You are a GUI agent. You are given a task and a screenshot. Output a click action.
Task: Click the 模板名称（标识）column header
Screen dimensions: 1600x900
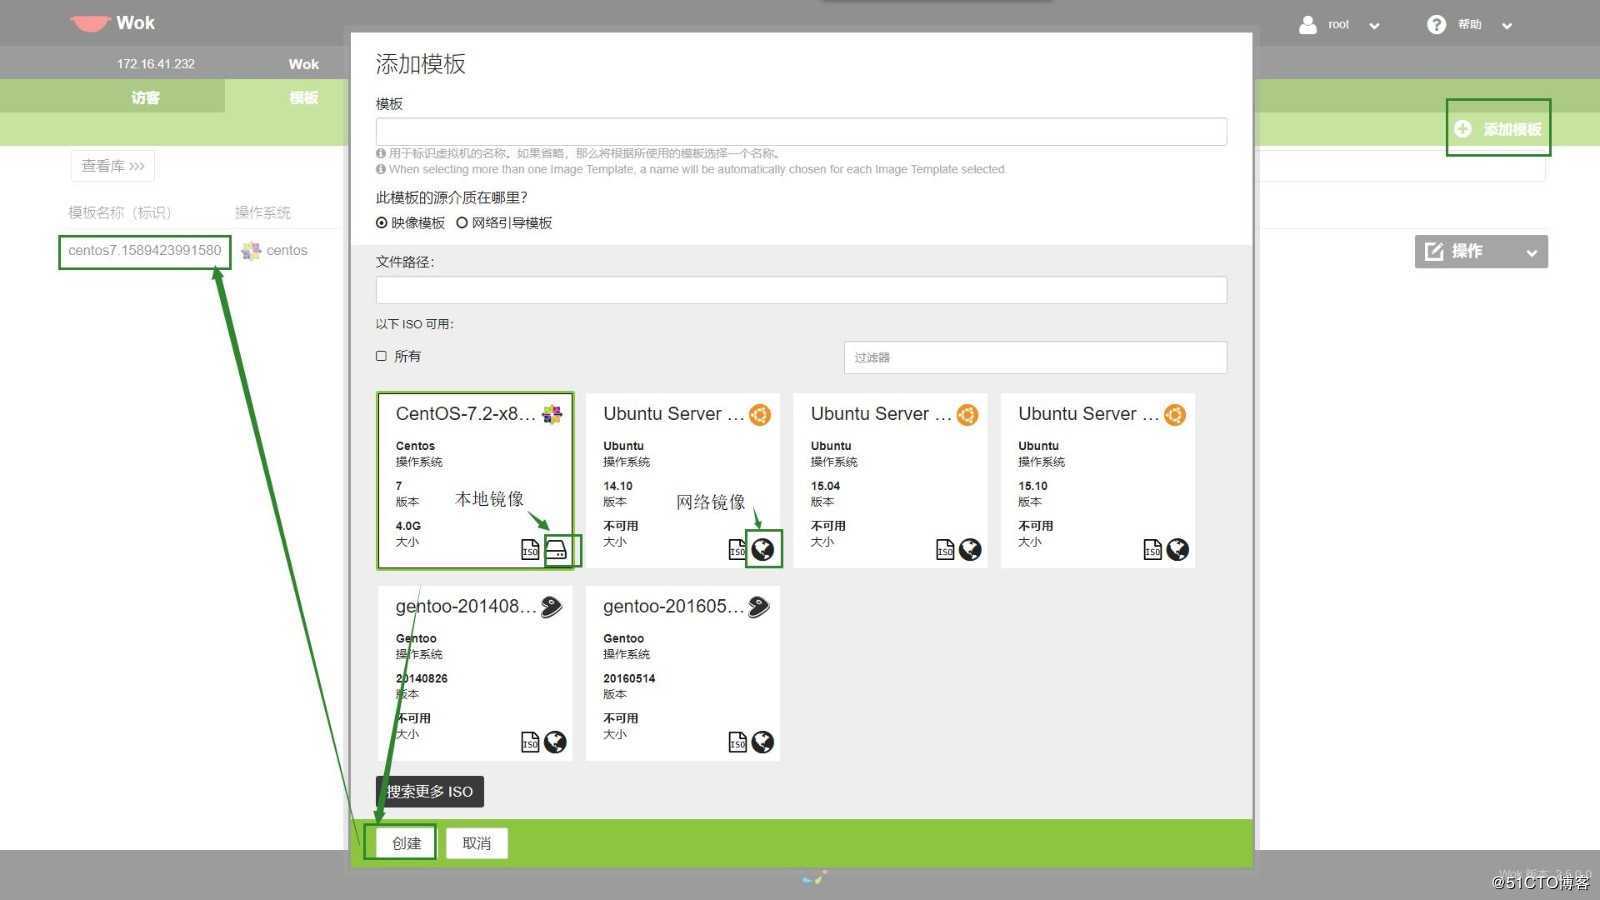120,212
